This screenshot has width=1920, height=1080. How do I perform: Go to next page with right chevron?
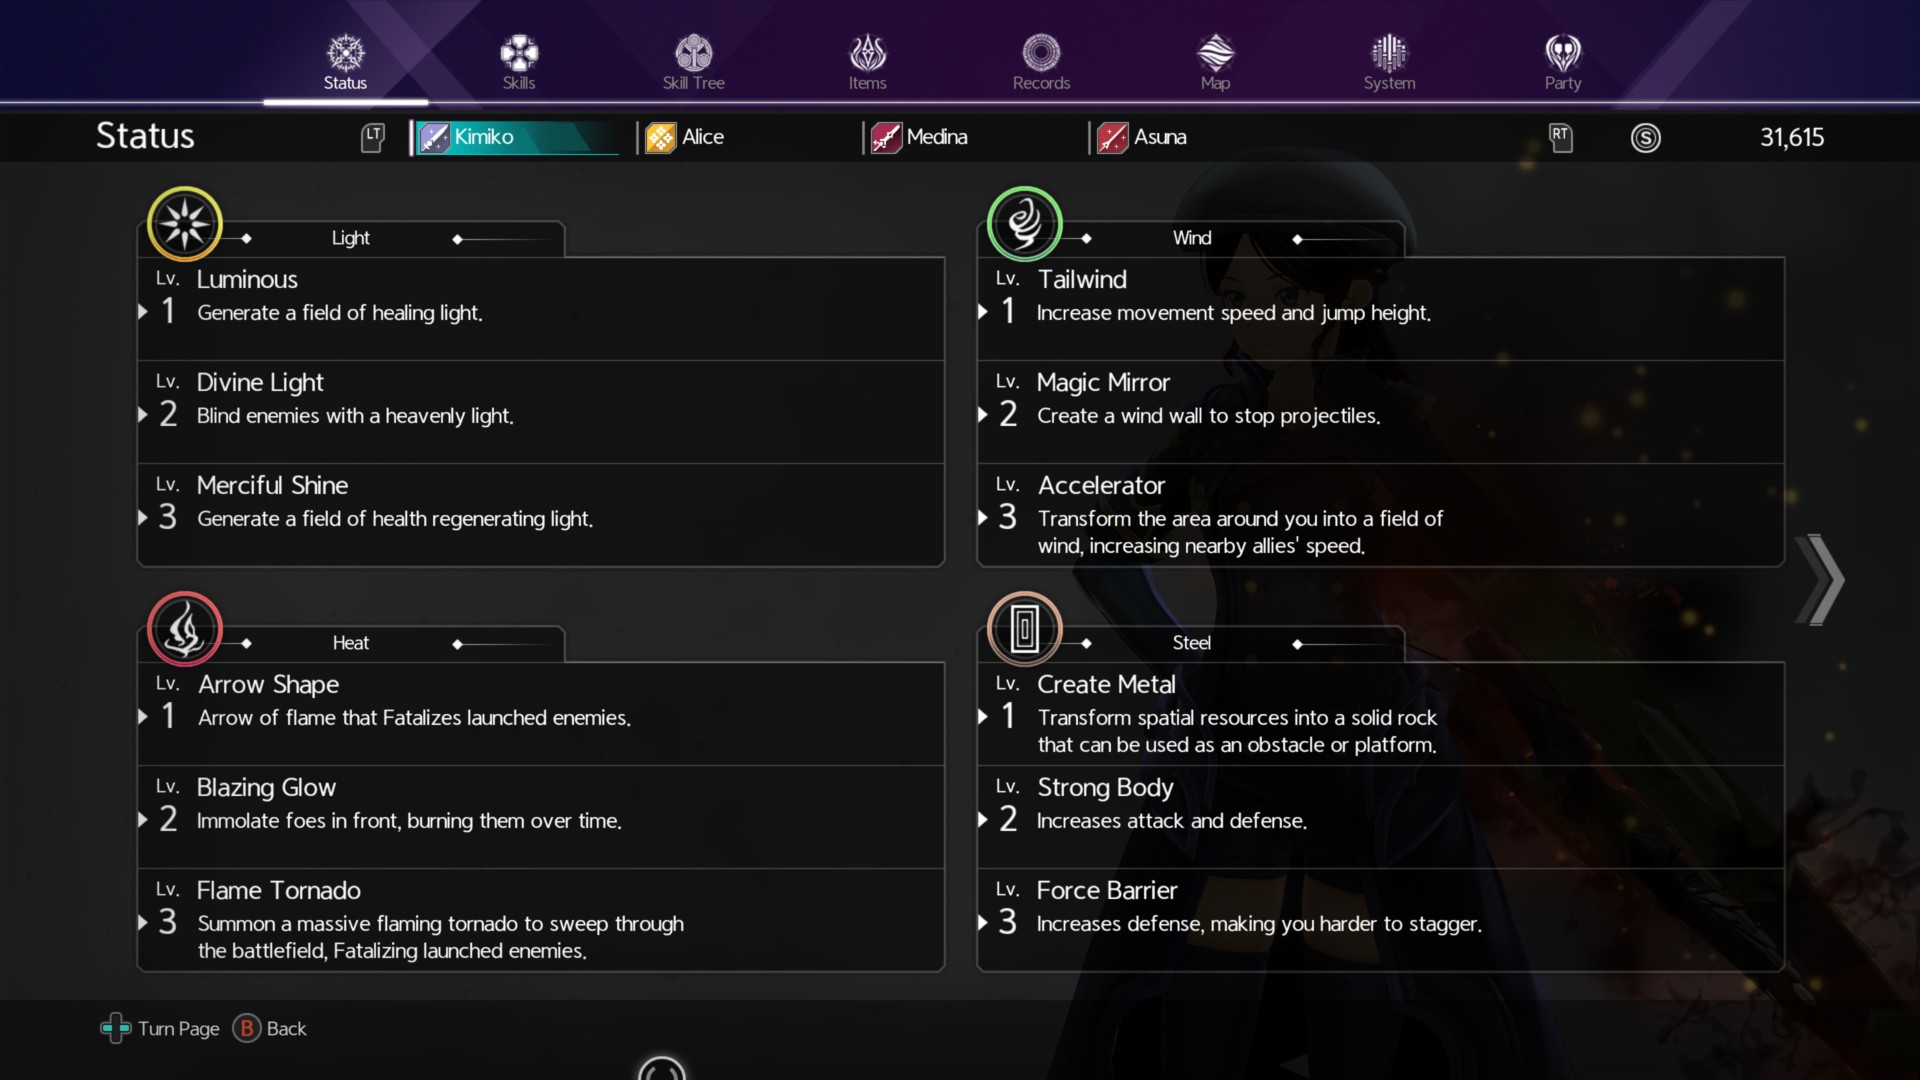[x=1820, y=581]
